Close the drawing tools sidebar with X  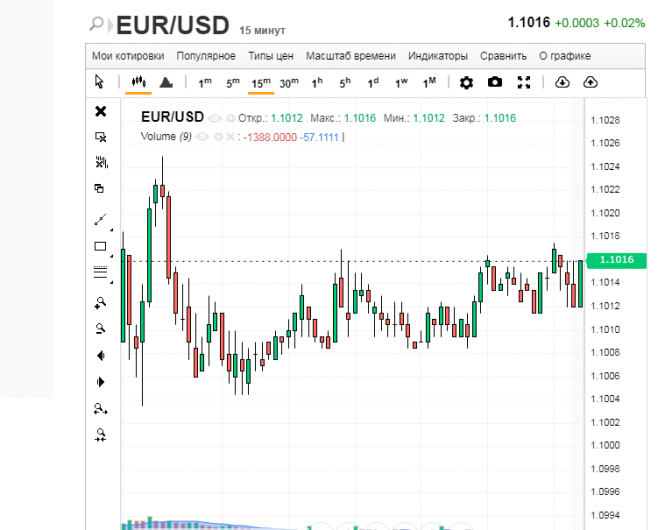click(x=101, y=111)
